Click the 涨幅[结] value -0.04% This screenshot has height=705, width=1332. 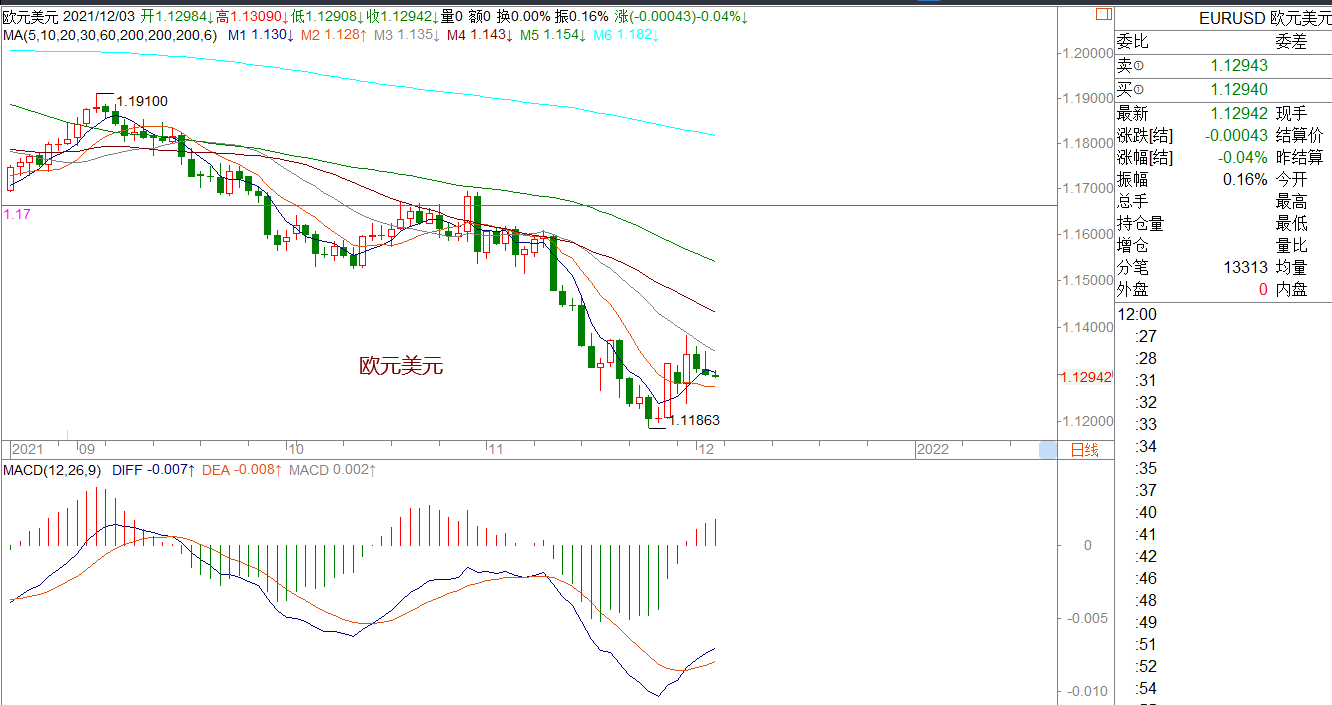point(1243,158)
